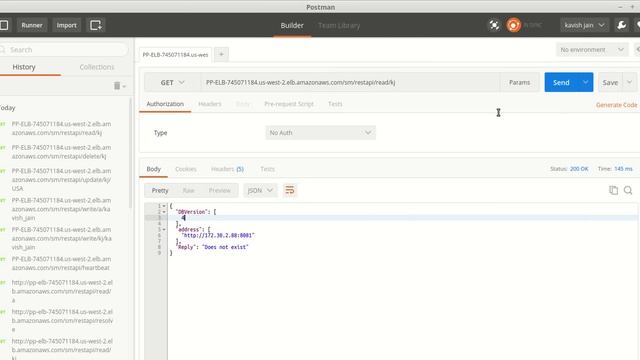Open the kavish jain account dropdown
Image resolution: width=640 pixels, height=360 pixels.
(584, 25)
